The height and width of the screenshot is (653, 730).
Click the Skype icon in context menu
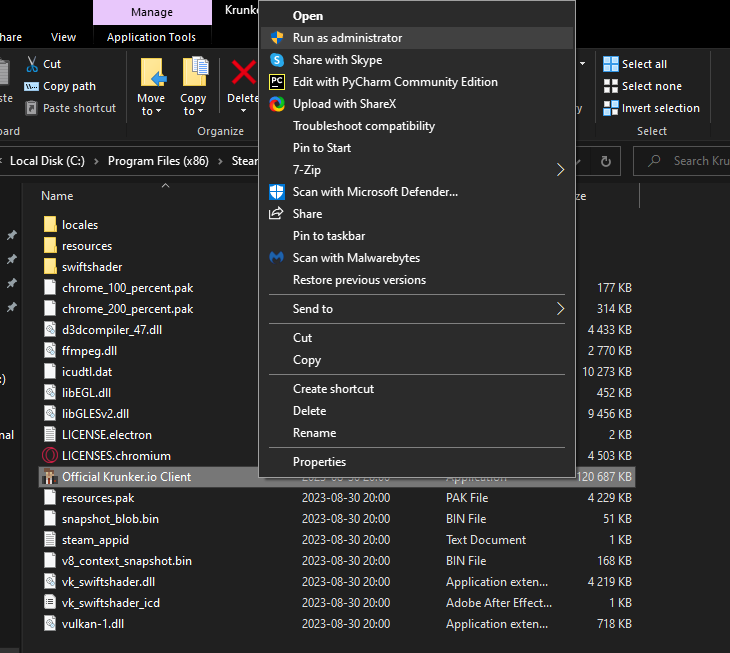(277, 60)
